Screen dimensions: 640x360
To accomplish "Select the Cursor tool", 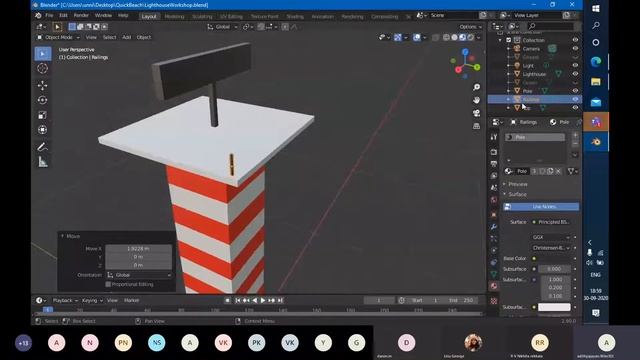I will (x=42, y=68).
